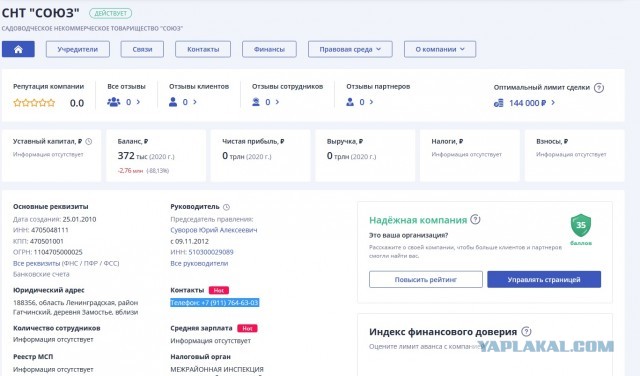The width and height of the screenshot is (640, 376).
Task: Click the Управлять страницей button
Action: click(x=544, y=280)
